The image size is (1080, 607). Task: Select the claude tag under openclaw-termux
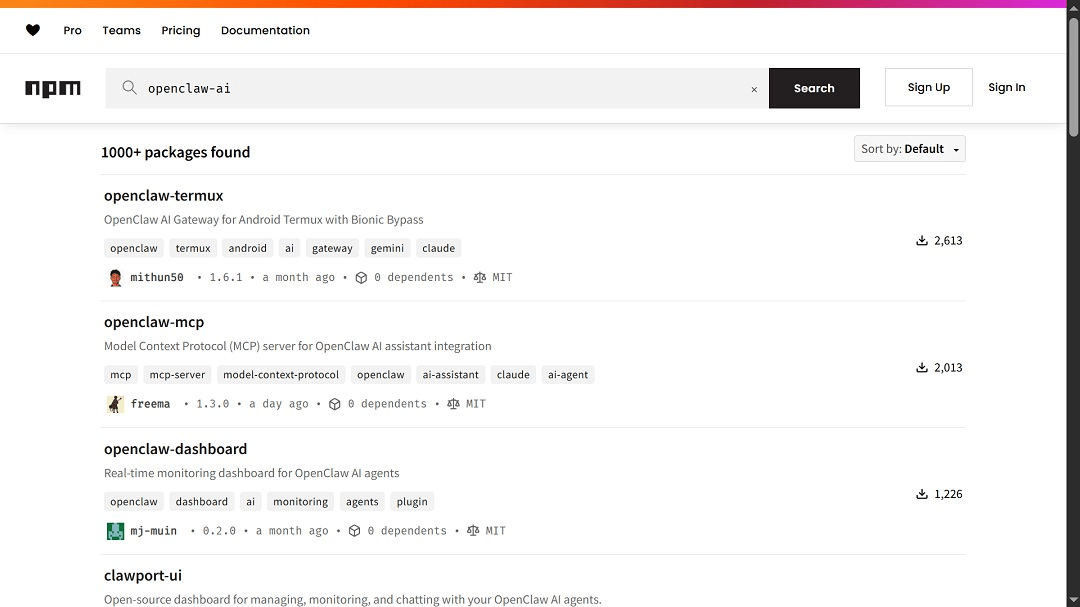pyautogui.click(x=438, y=247)
